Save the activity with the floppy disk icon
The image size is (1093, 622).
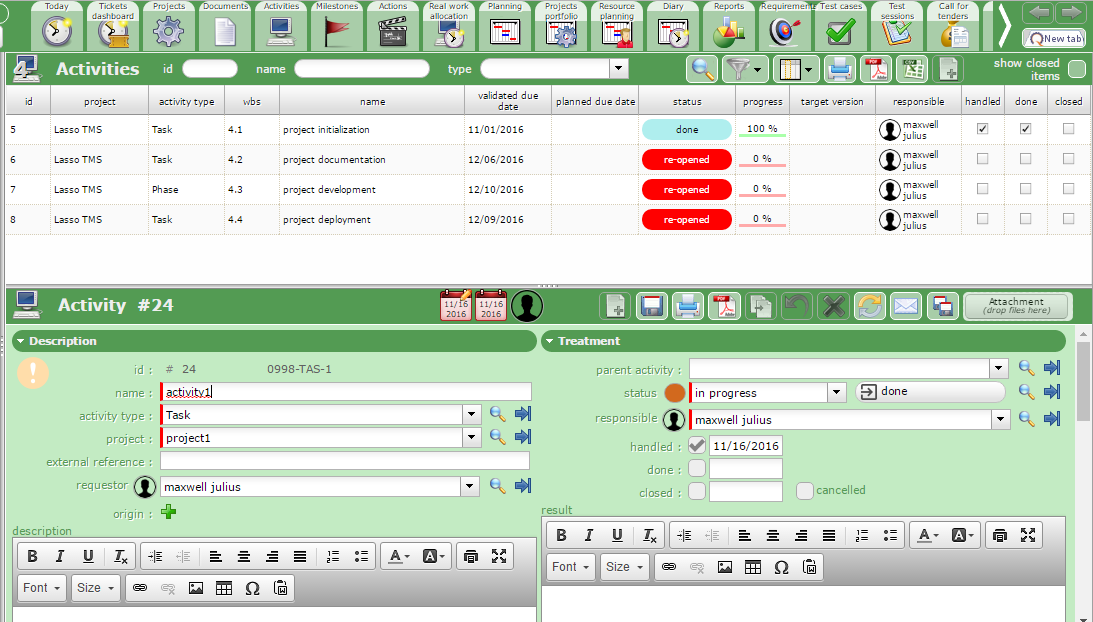pos(652,306)
